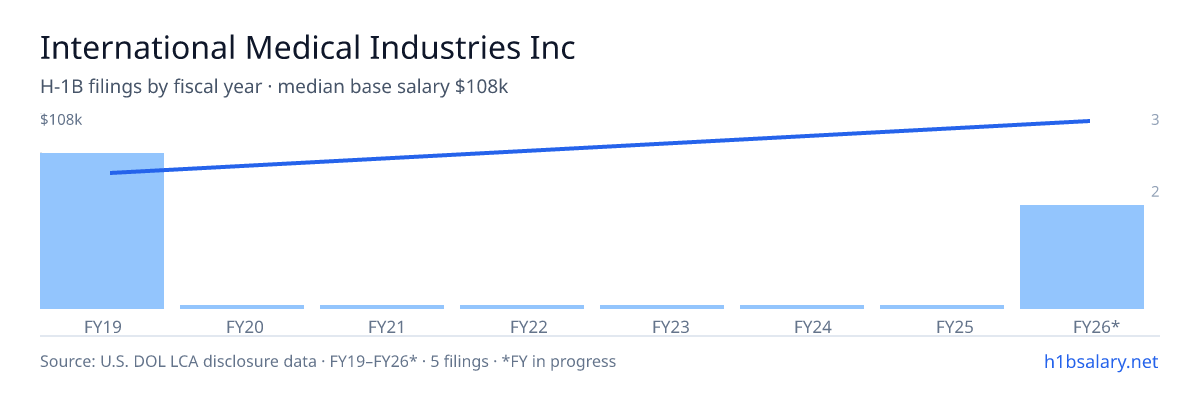Click the DOL LCA source footnote

[328, 361]
